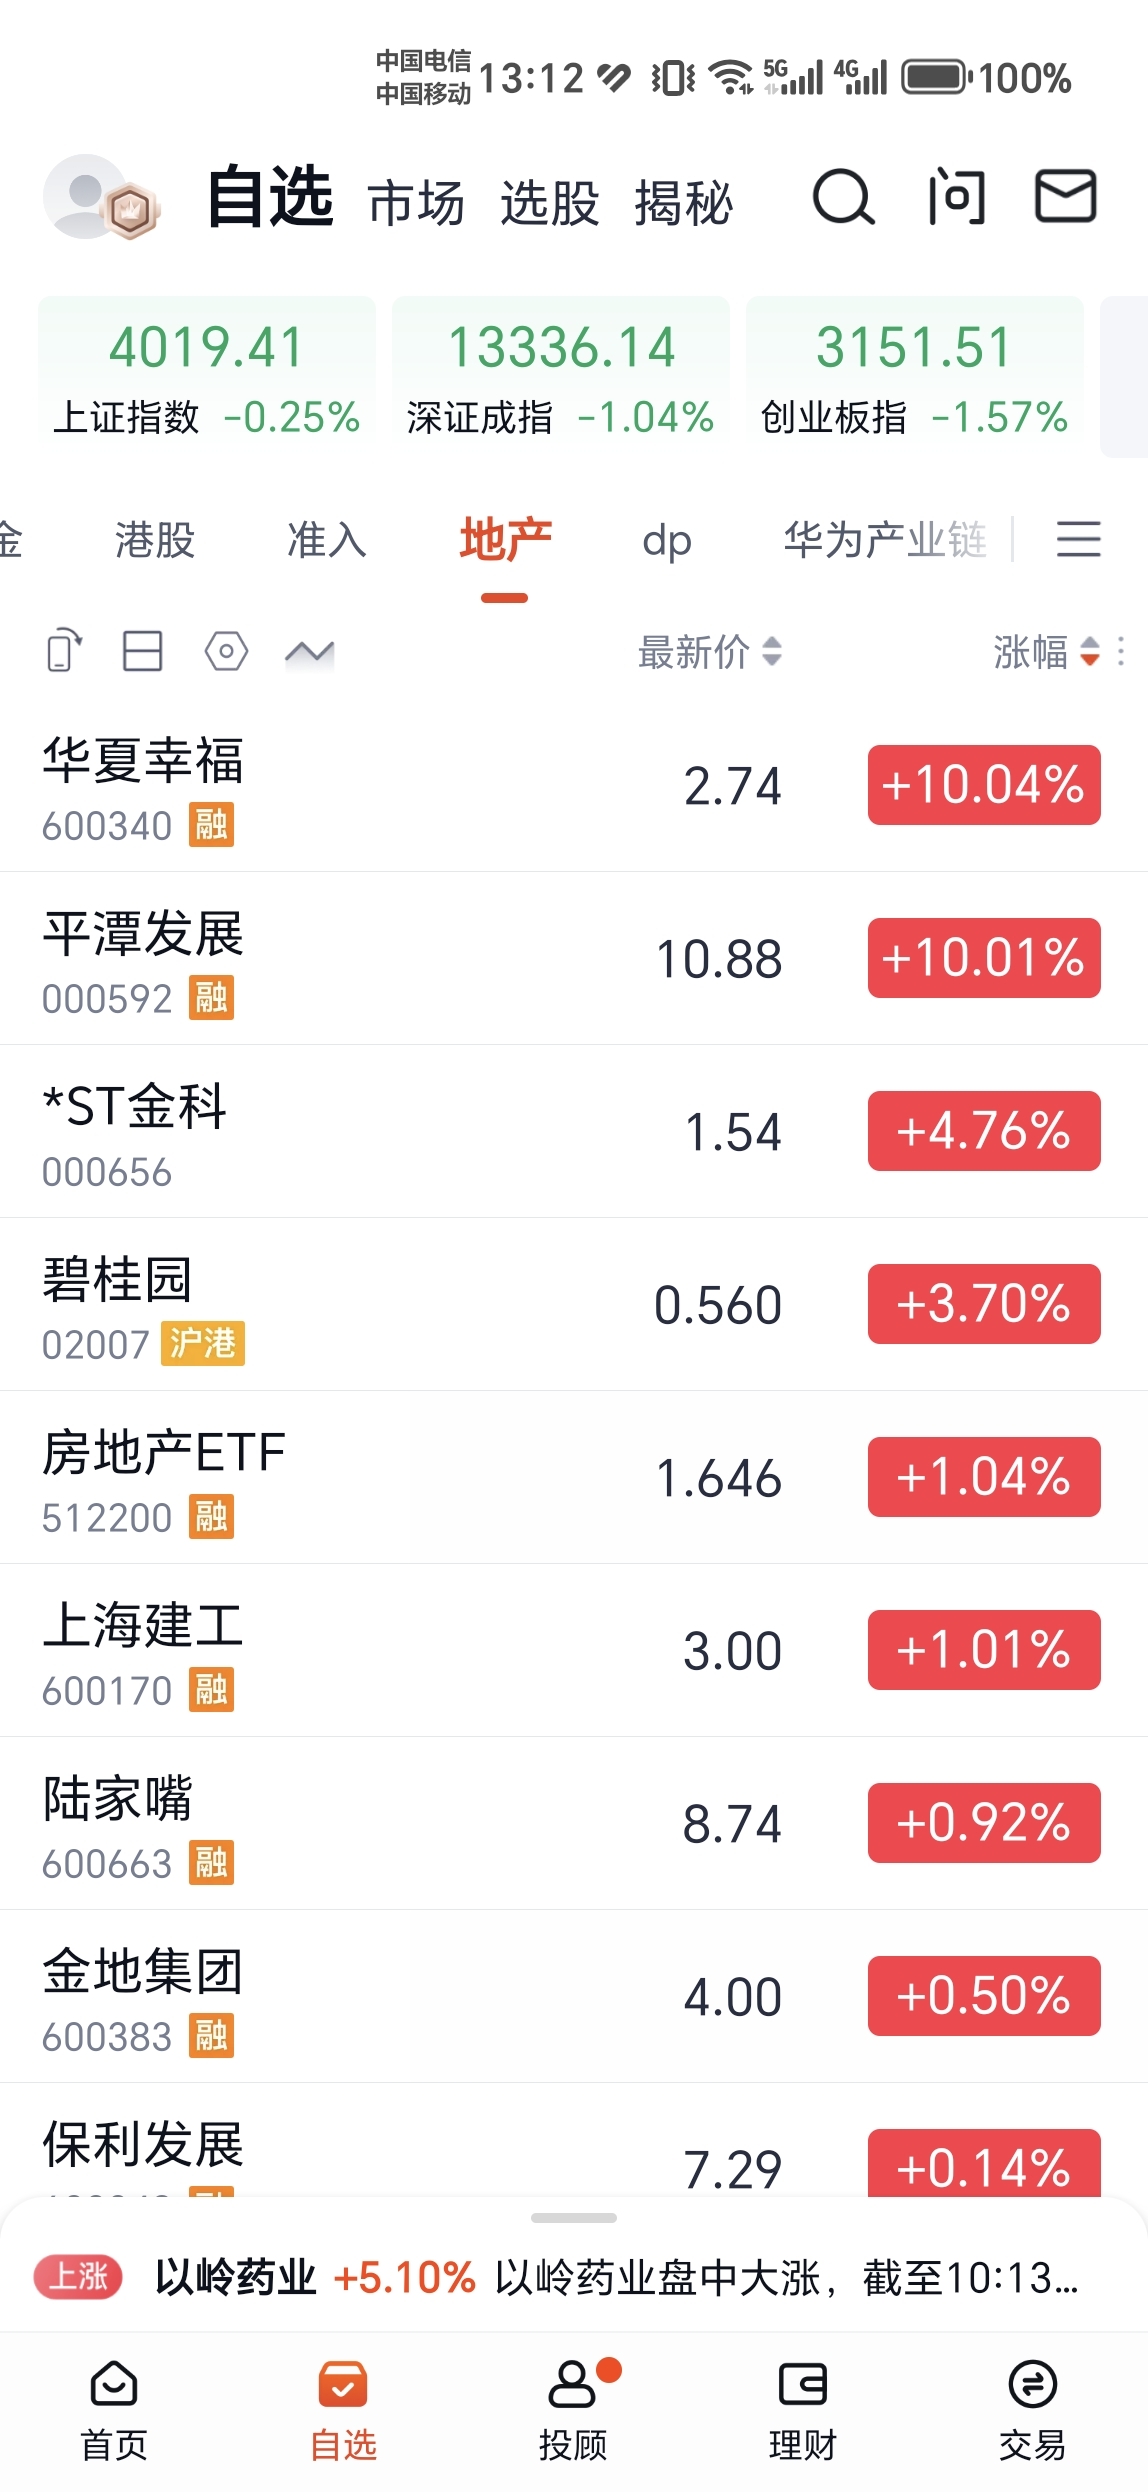Switch to the 港股 watchlist tab
1148x2492 pixels.
[155, 540]
